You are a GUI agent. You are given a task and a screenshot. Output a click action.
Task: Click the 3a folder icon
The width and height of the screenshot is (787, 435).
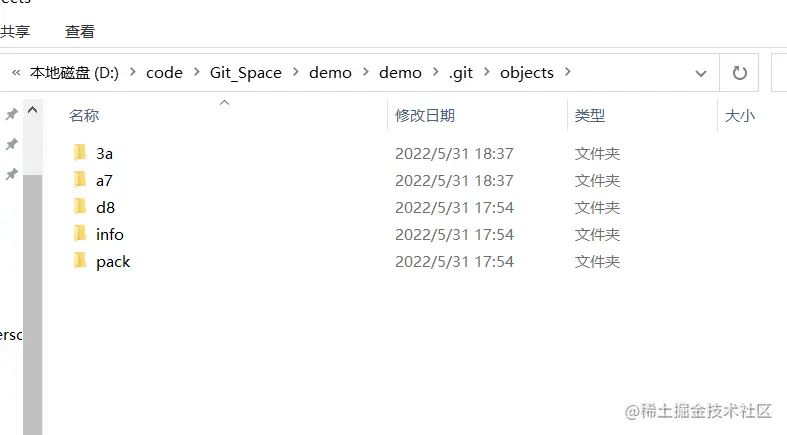tap(81, 153)
